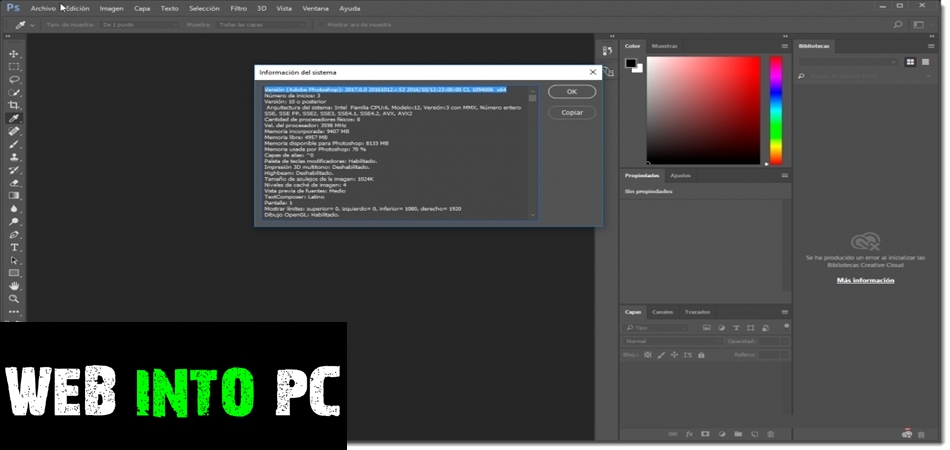950x450 pixels.
Task: Filter layers by type layer
Action: point(736,328)
